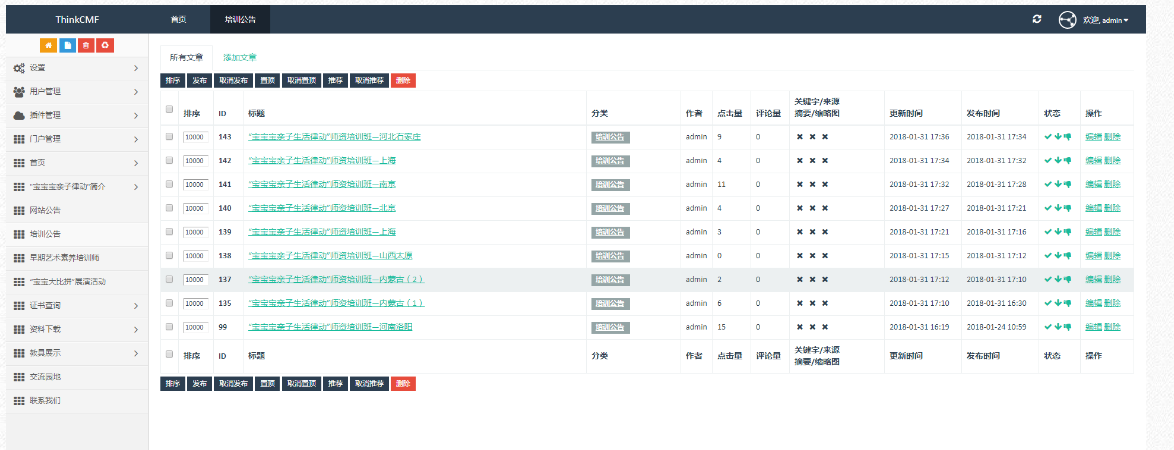The image size is (1174, 450).
Task: Click the 编辑 link for article ID 99
Action: tap(1092, 327)
